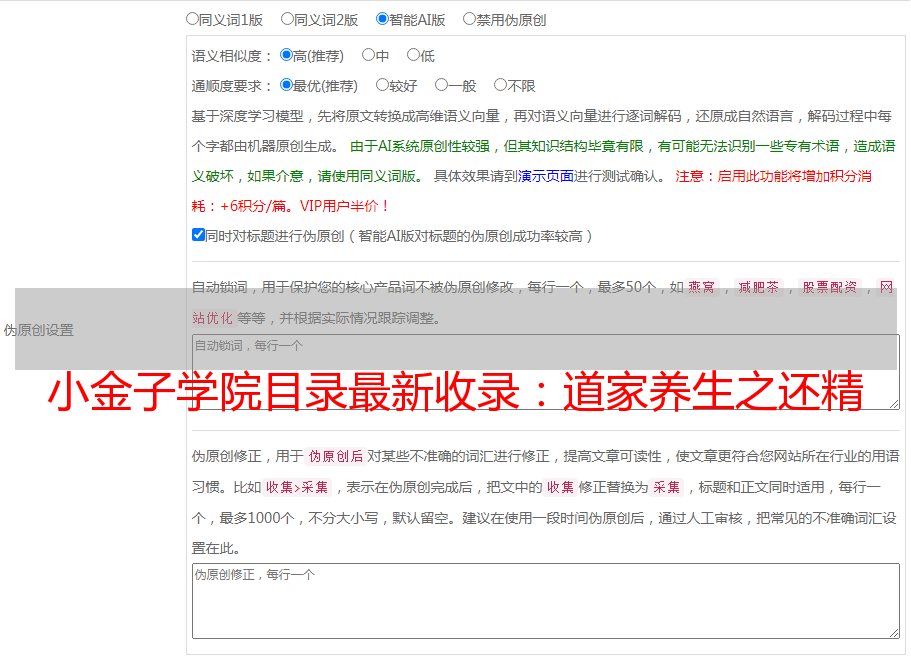The height and width of the screenshot is (658, 911).
Task: Click the 燕窝 example keyword tag
Action: pyautogui.click(x=701, y=287)
